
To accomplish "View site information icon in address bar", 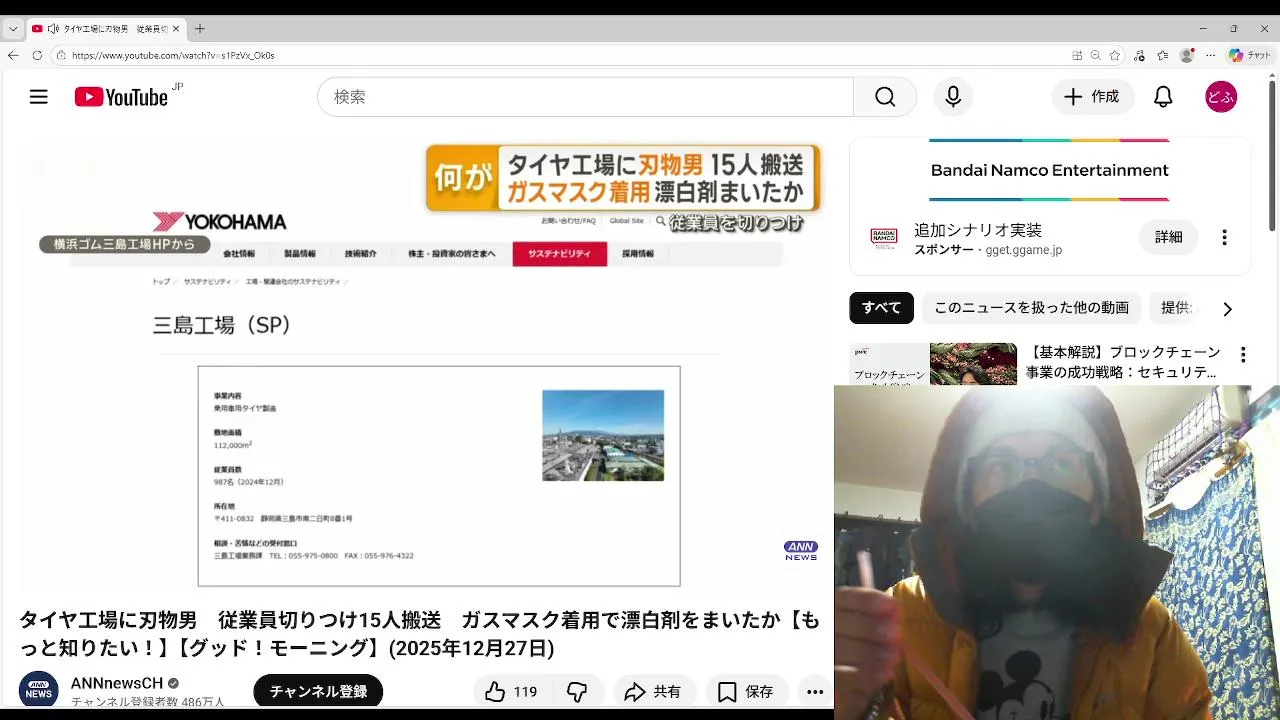I will pyautogui.click(x=60, y=55).
